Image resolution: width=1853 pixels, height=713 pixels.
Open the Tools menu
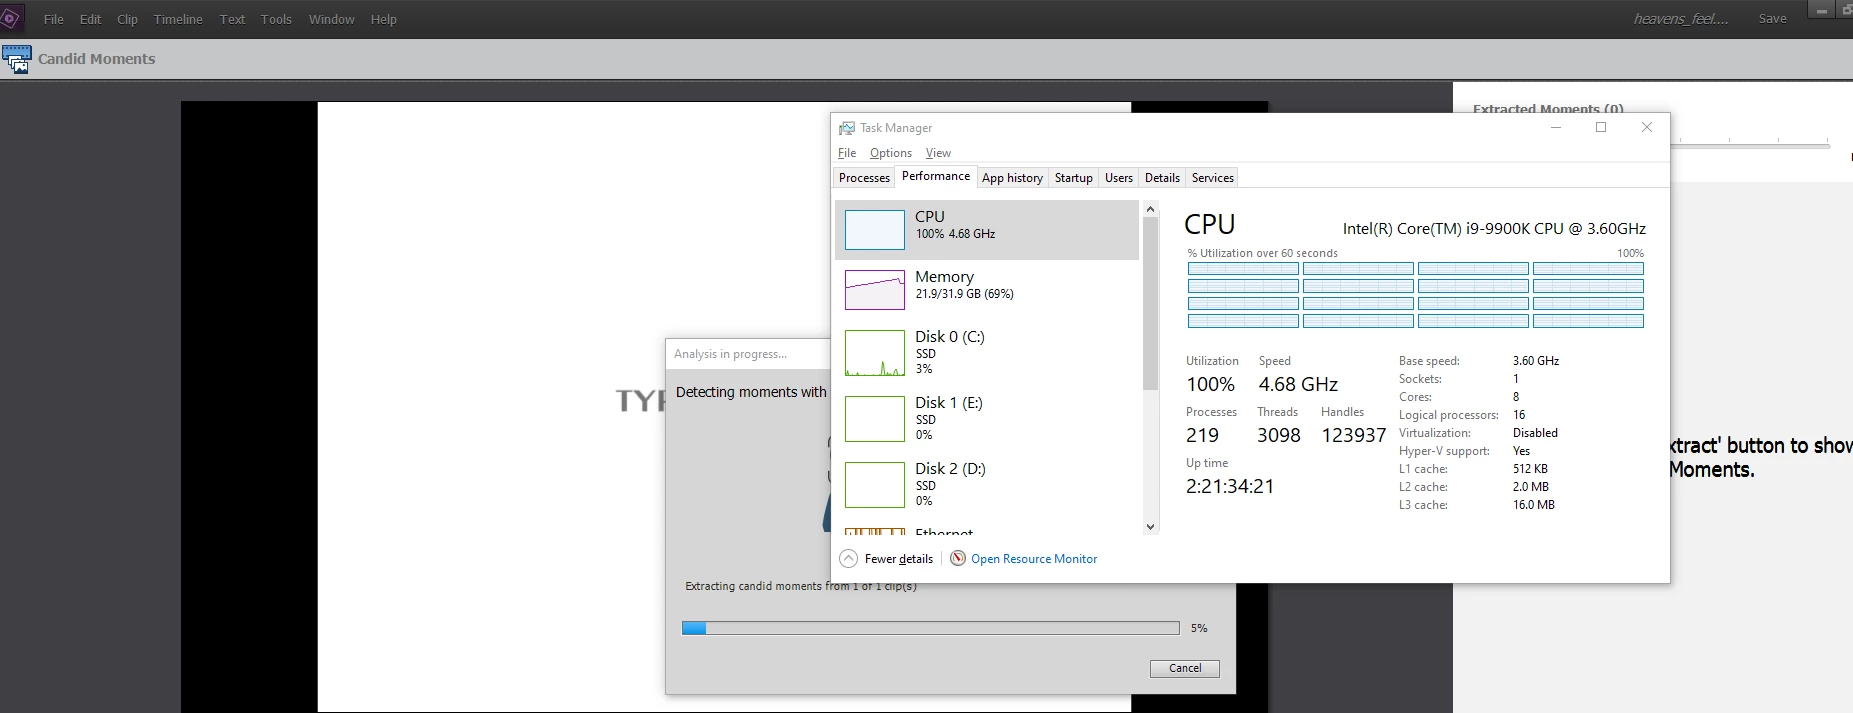pyautogui.click(x=276, y=19)
